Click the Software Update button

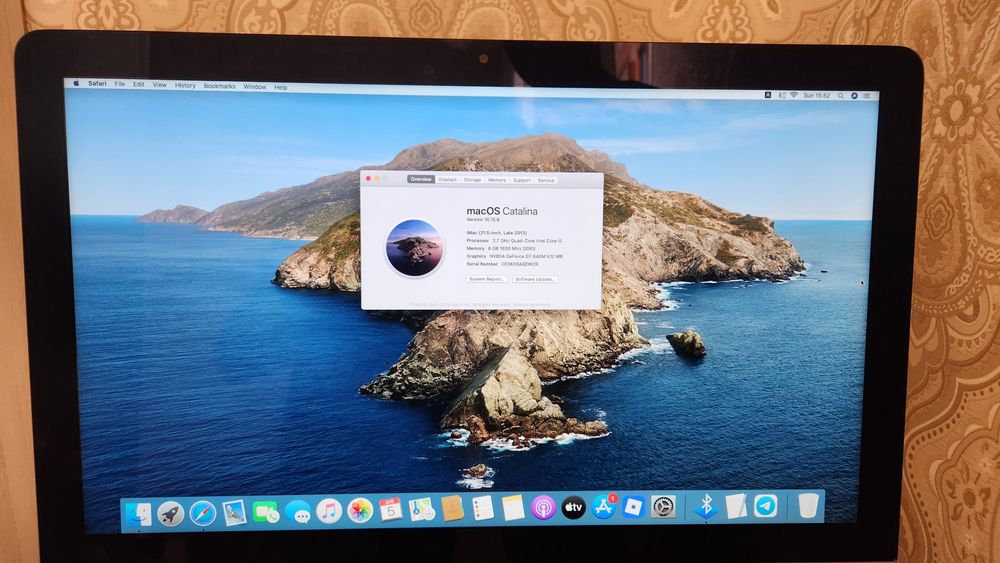[535, 279]
